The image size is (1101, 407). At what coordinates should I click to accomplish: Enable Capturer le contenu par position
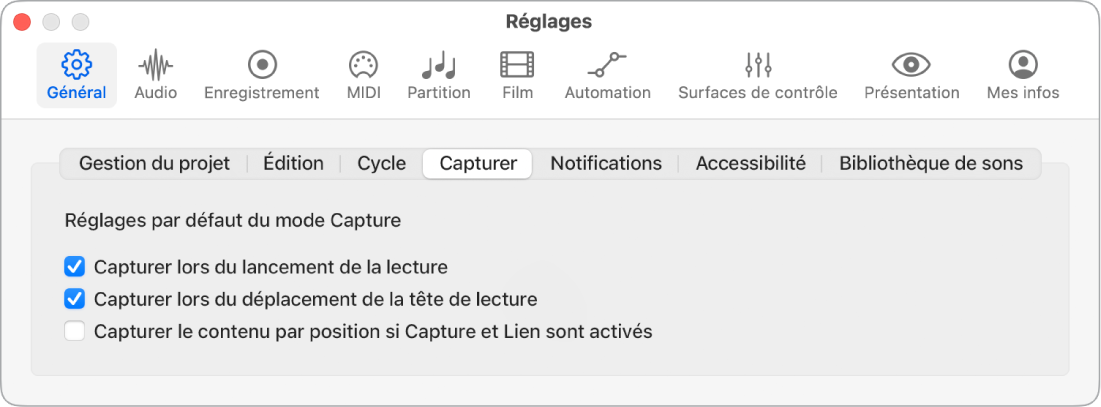(x=74, y=331)
